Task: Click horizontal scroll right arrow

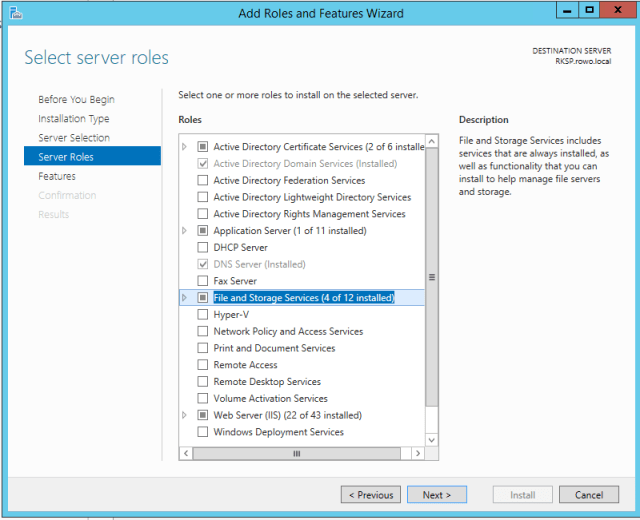Action: (418, 453)
